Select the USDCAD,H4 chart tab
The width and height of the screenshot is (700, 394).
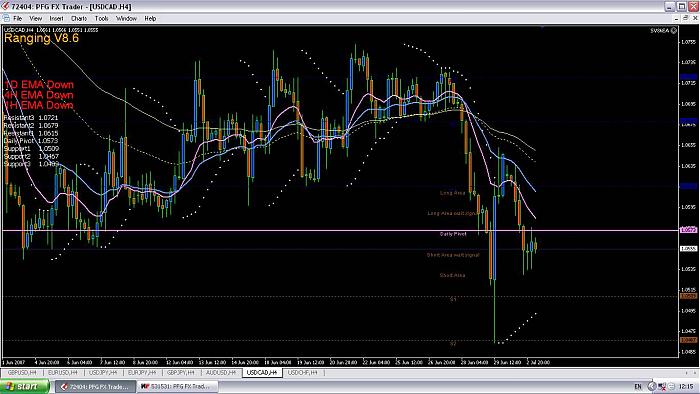(x=262, y=372)
